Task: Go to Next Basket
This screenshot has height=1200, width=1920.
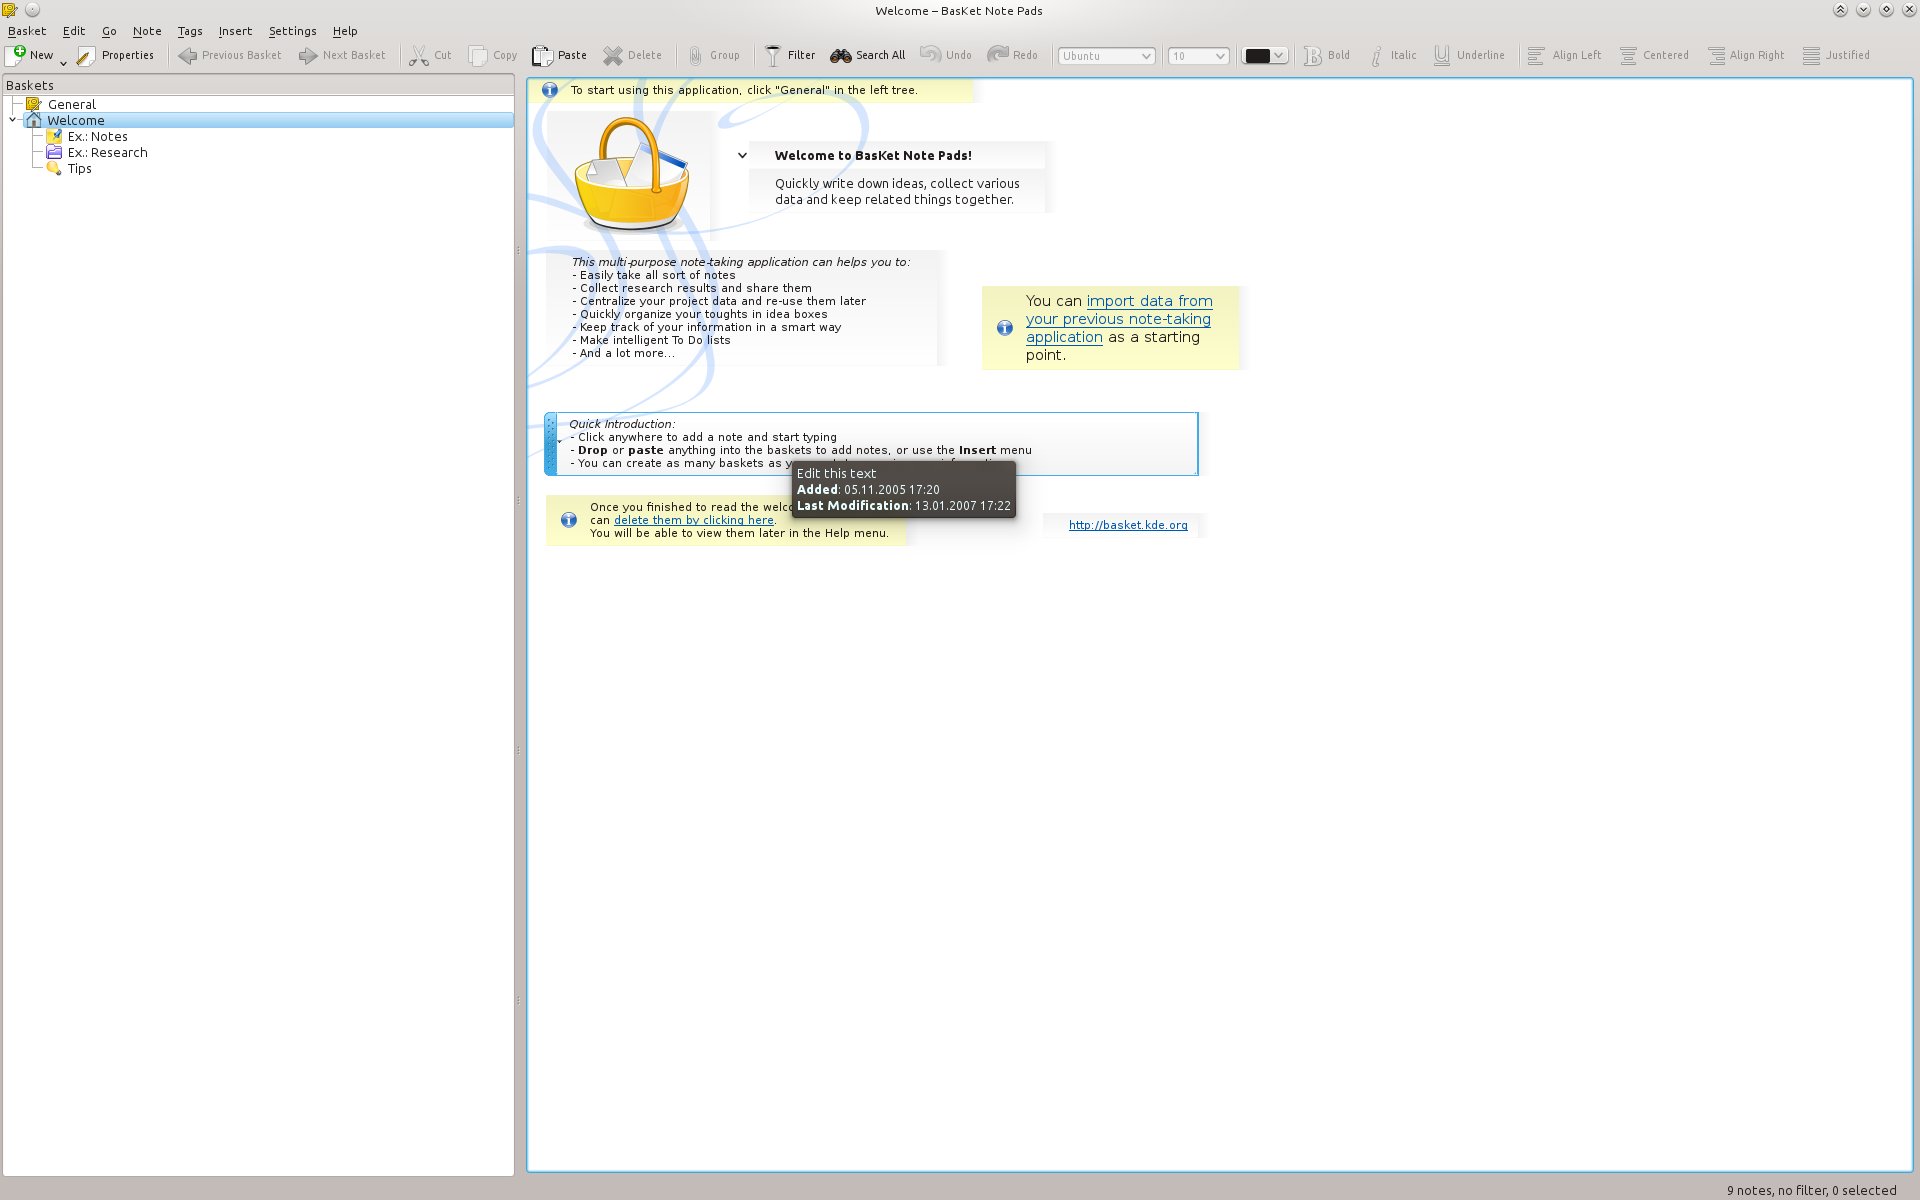Action: coord(342,55)
